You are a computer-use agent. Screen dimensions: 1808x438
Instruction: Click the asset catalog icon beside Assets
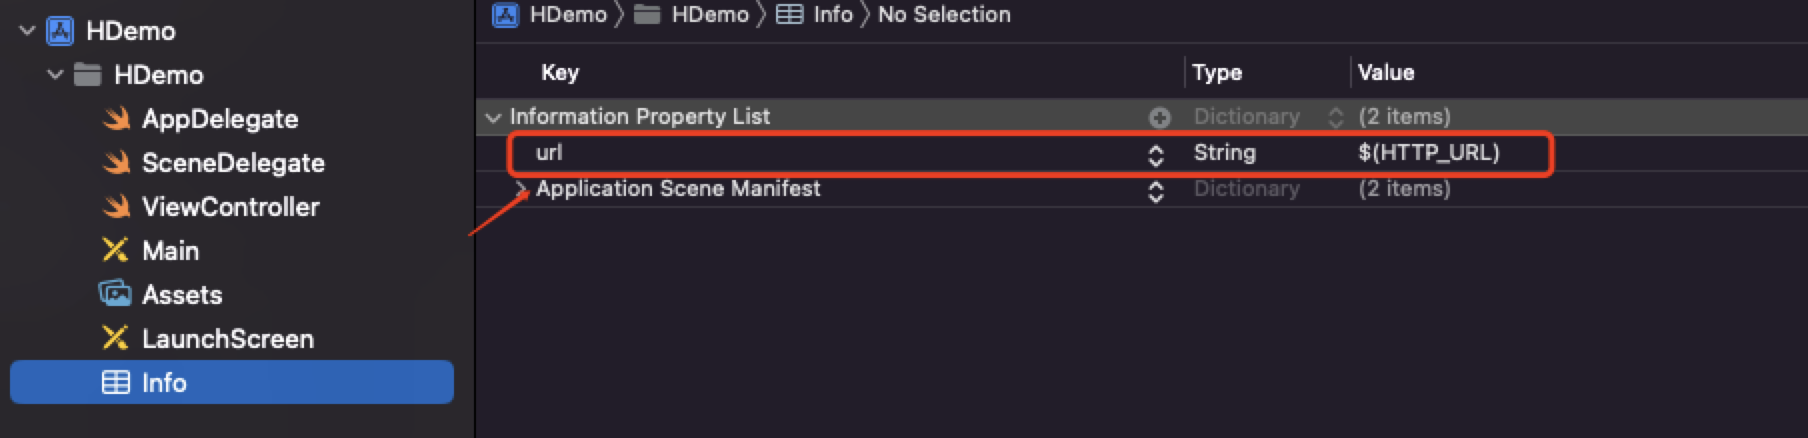point(116,294)
